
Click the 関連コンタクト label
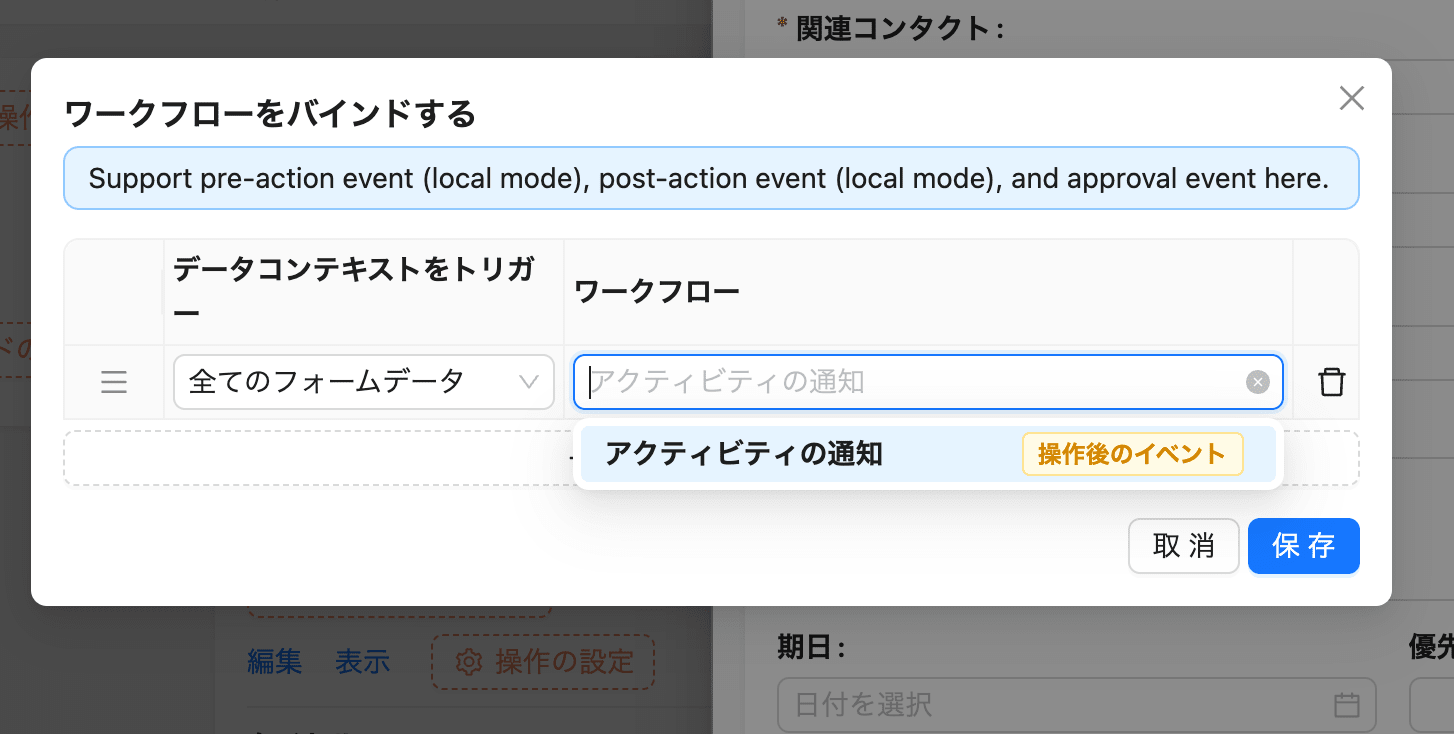(890, 29)
